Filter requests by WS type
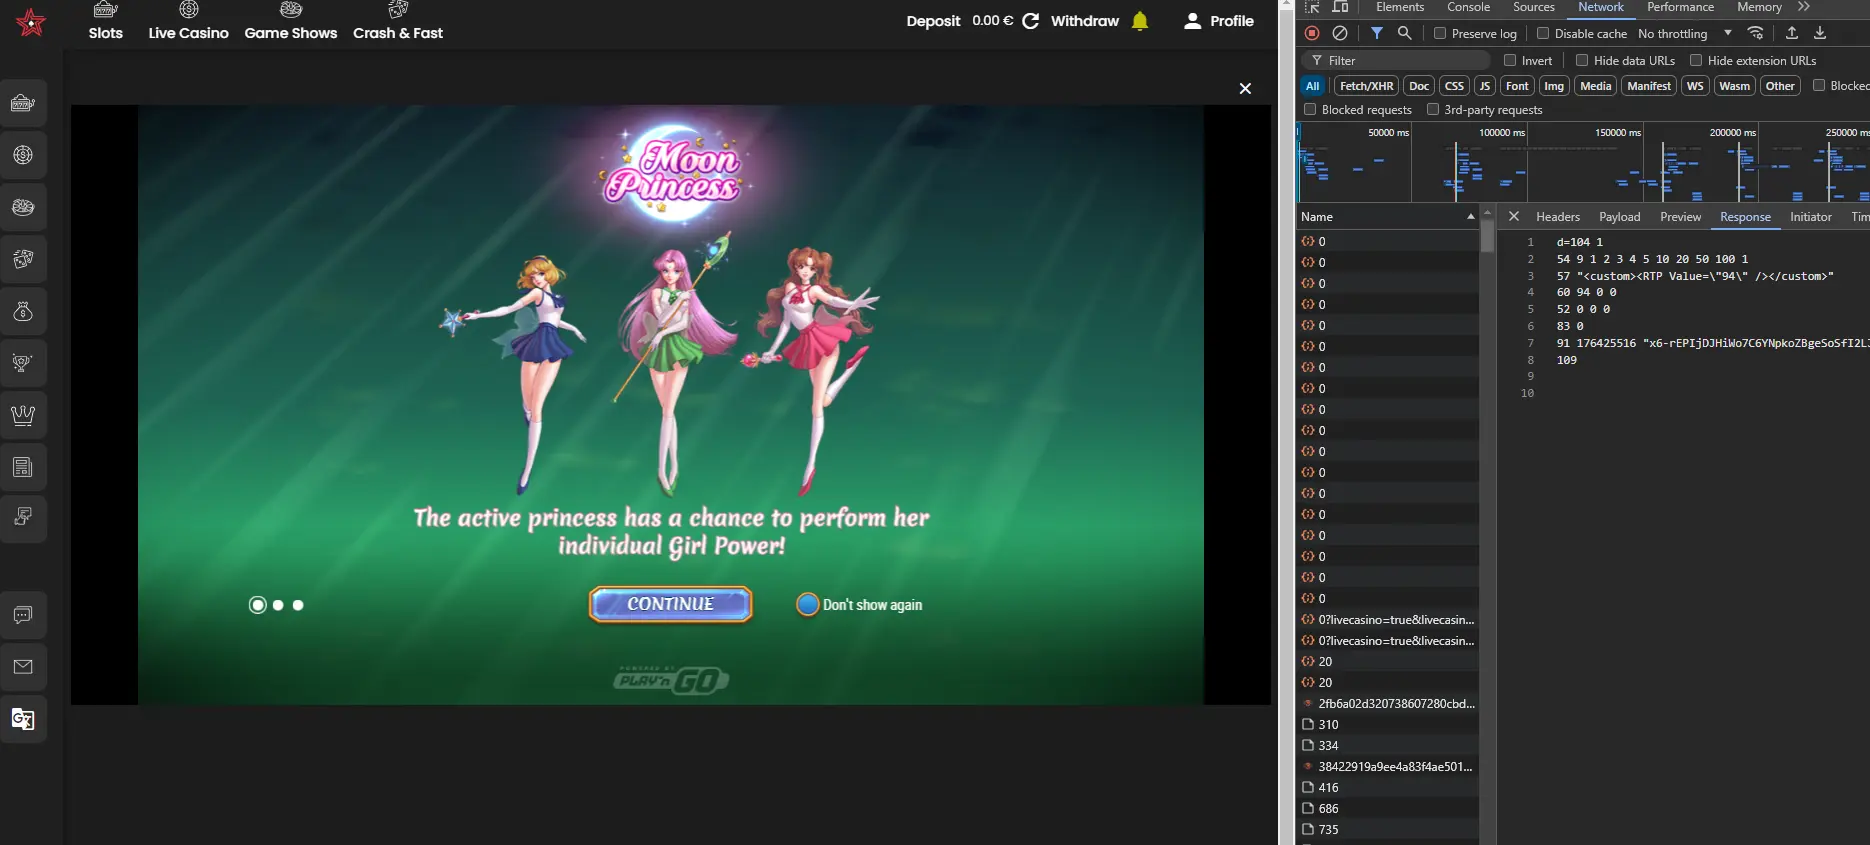This screenshot has width=1870, height=845. [x=1695, y=86]
